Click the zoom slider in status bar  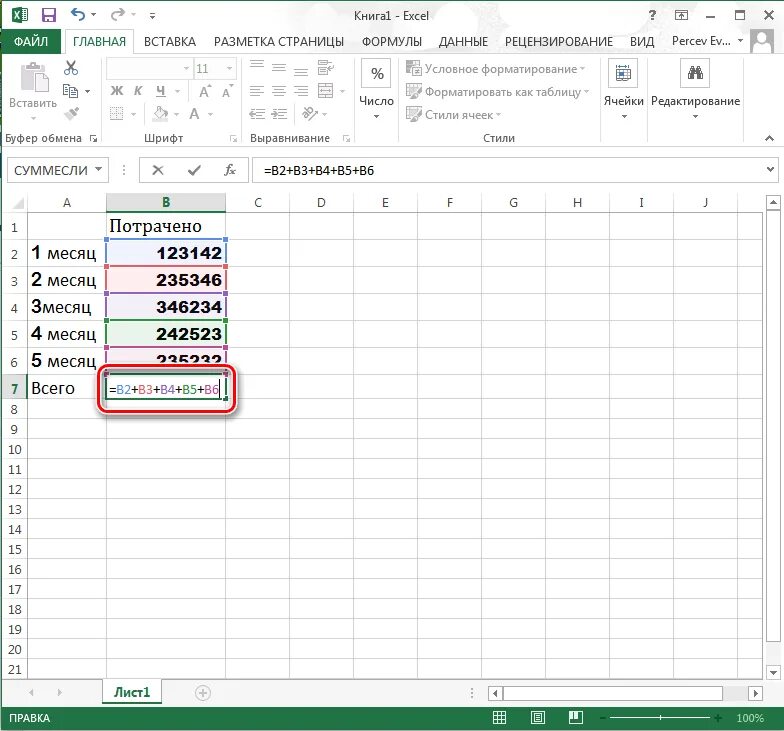coord(660,718)
